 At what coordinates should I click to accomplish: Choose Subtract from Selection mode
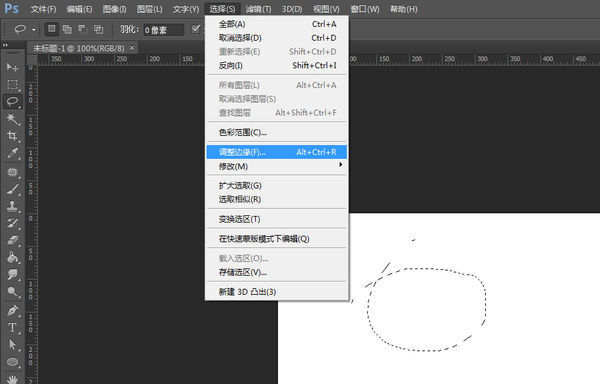pos(83,29)
